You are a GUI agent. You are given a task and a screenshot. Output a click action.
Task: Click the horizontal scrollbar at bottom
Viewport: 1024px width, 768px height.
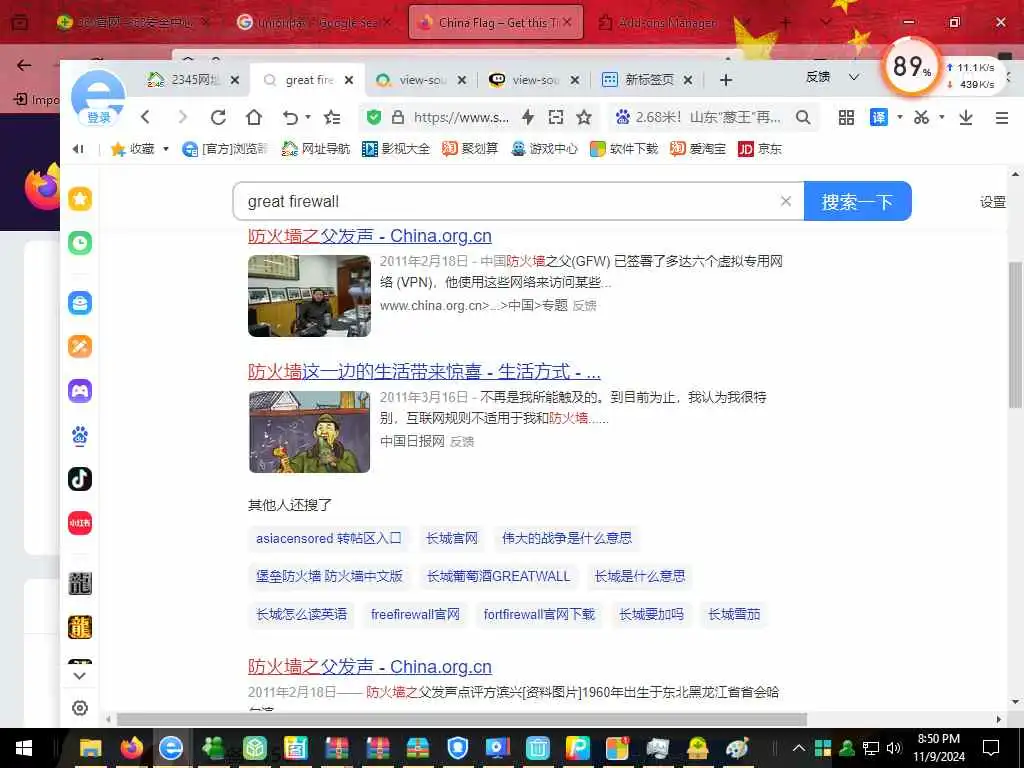coord(462,719)
